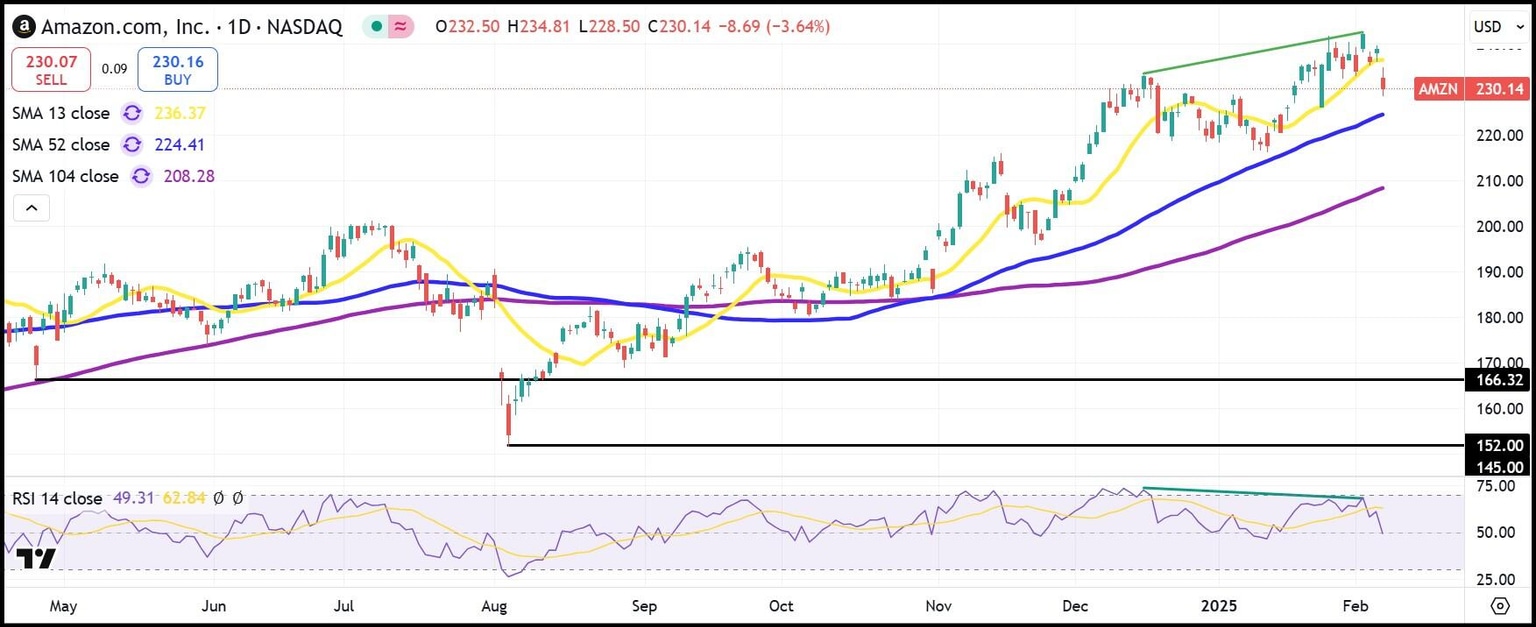Click the BUY button at 230.16
Viewport: 1536px width, 627px height.
(177, 69)
